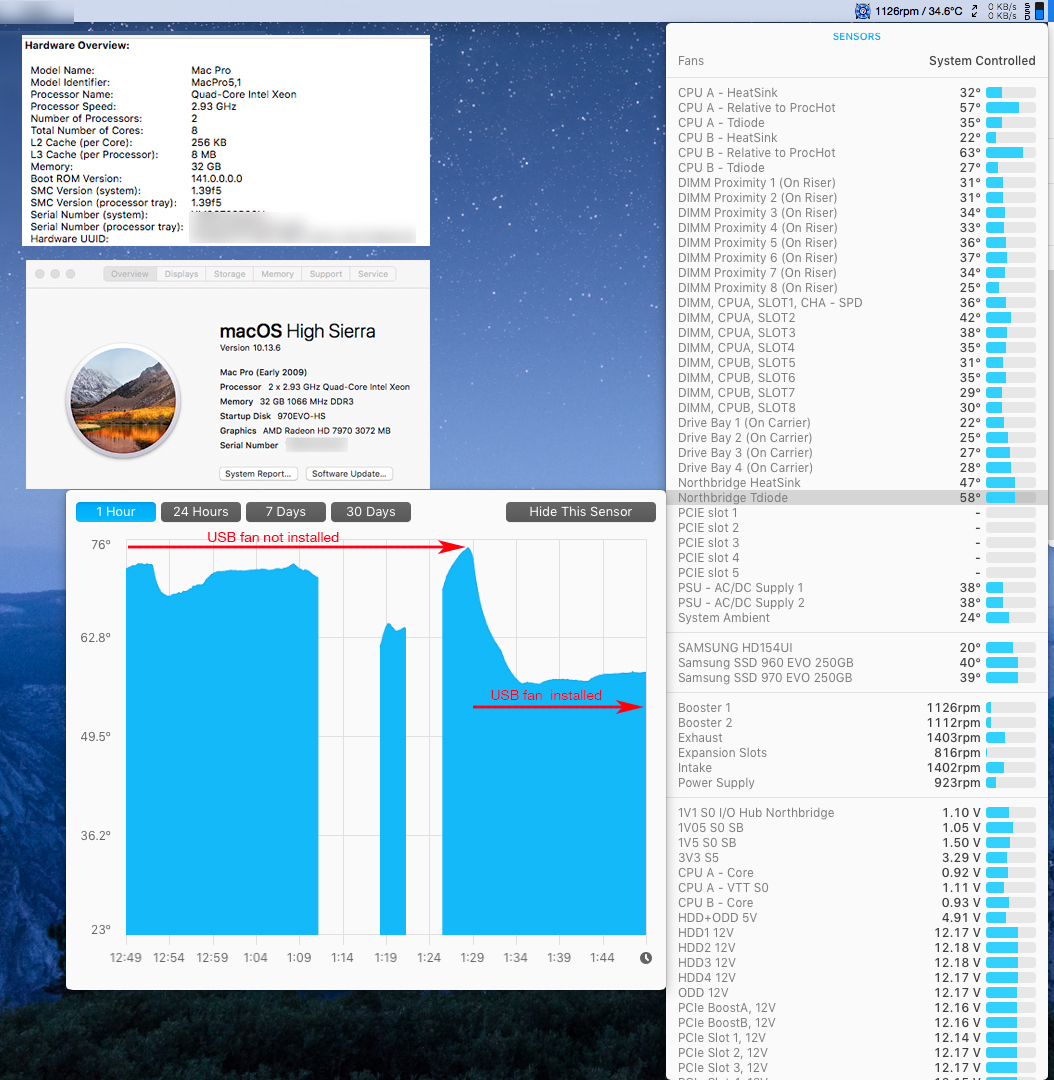This screenshot has height=1080, width=1054.
Task: Select the Booster 2 fan row
Action: click(x=856, y=723)
